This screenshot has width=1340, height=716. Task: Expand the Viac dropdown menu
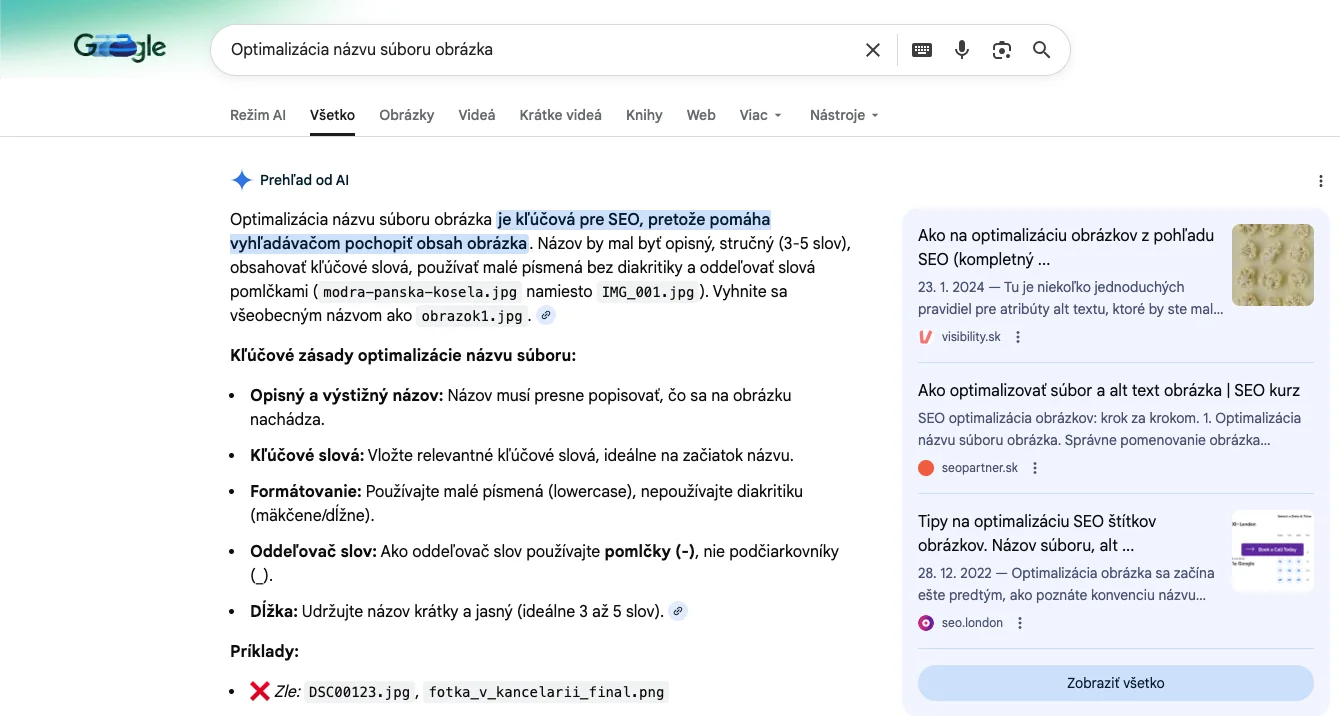[760, 115]
